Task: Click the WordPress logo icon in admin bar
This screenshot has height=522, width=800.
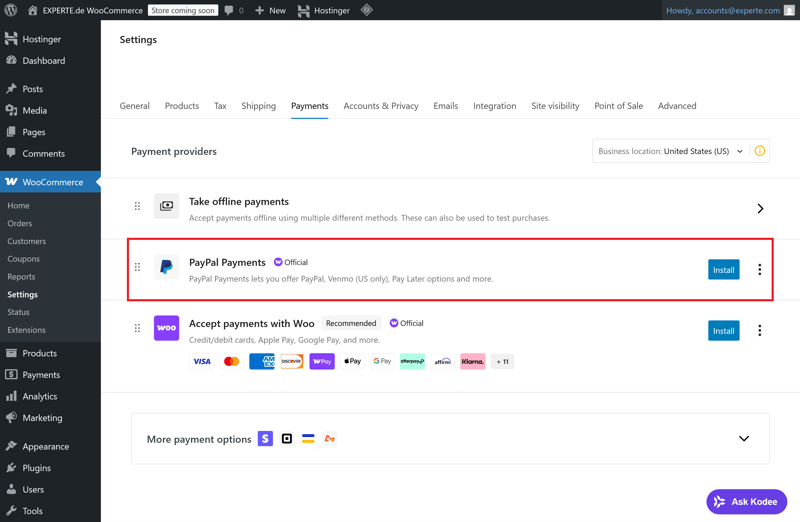Action: point(11,10)
